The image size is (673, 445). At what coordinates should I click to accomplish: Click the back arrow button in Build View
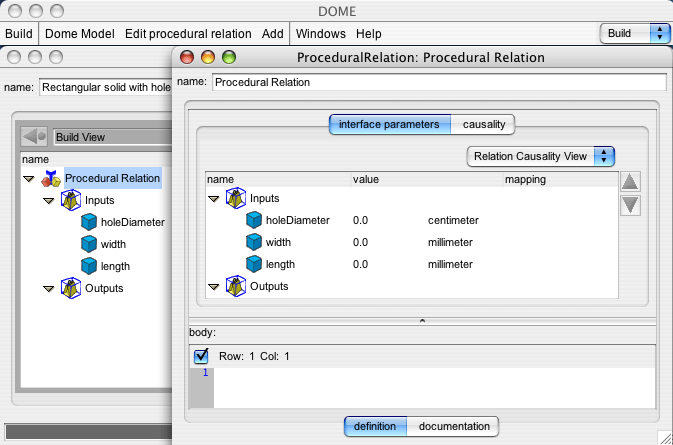[x=34, y=137]
